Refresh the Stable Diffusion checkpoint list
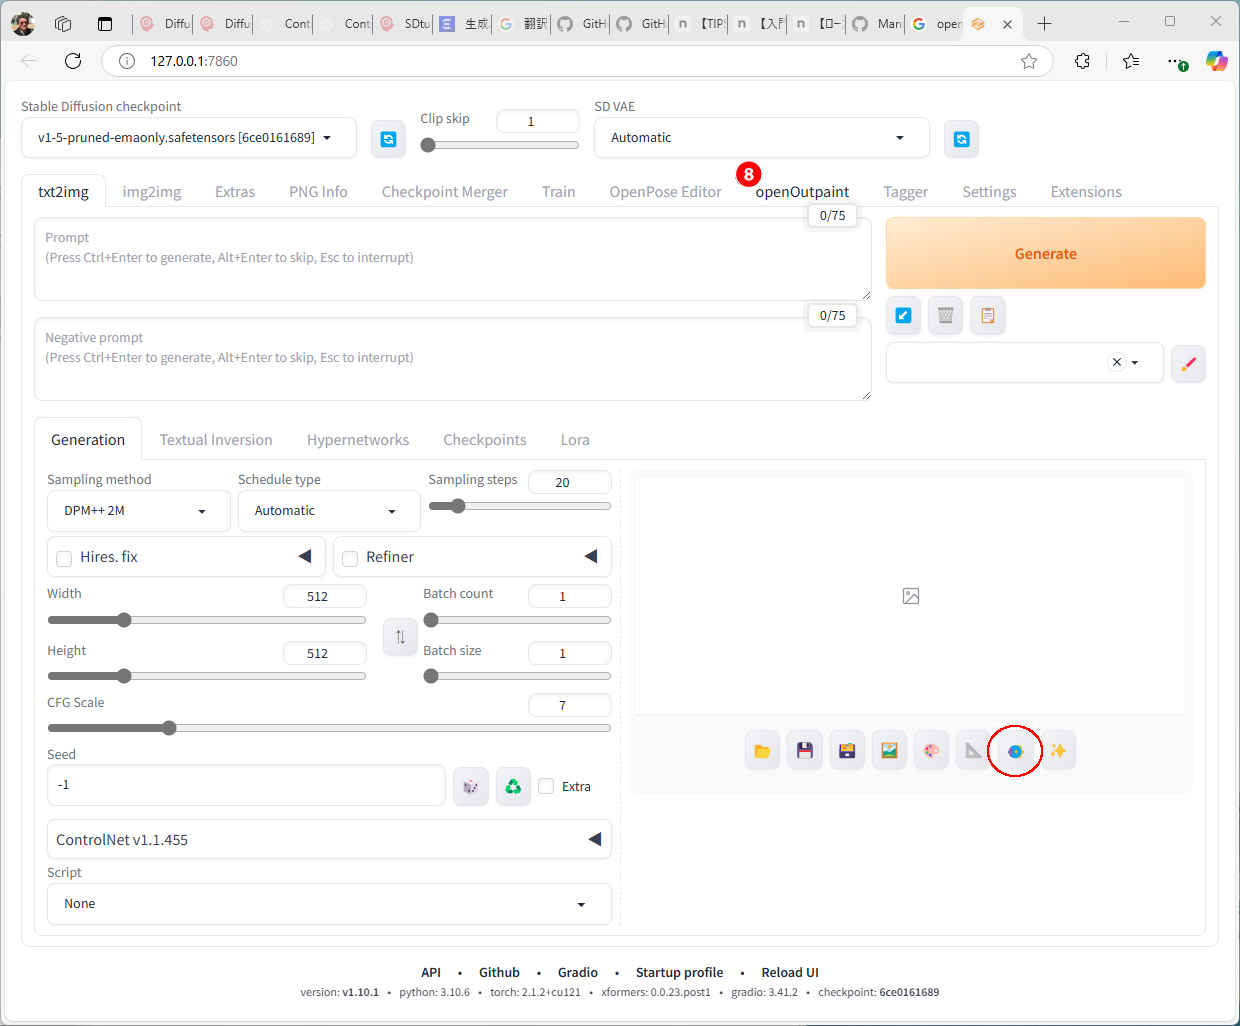Image resolution: width=1240 pixels, height=1026 pixels. [388, 139]
